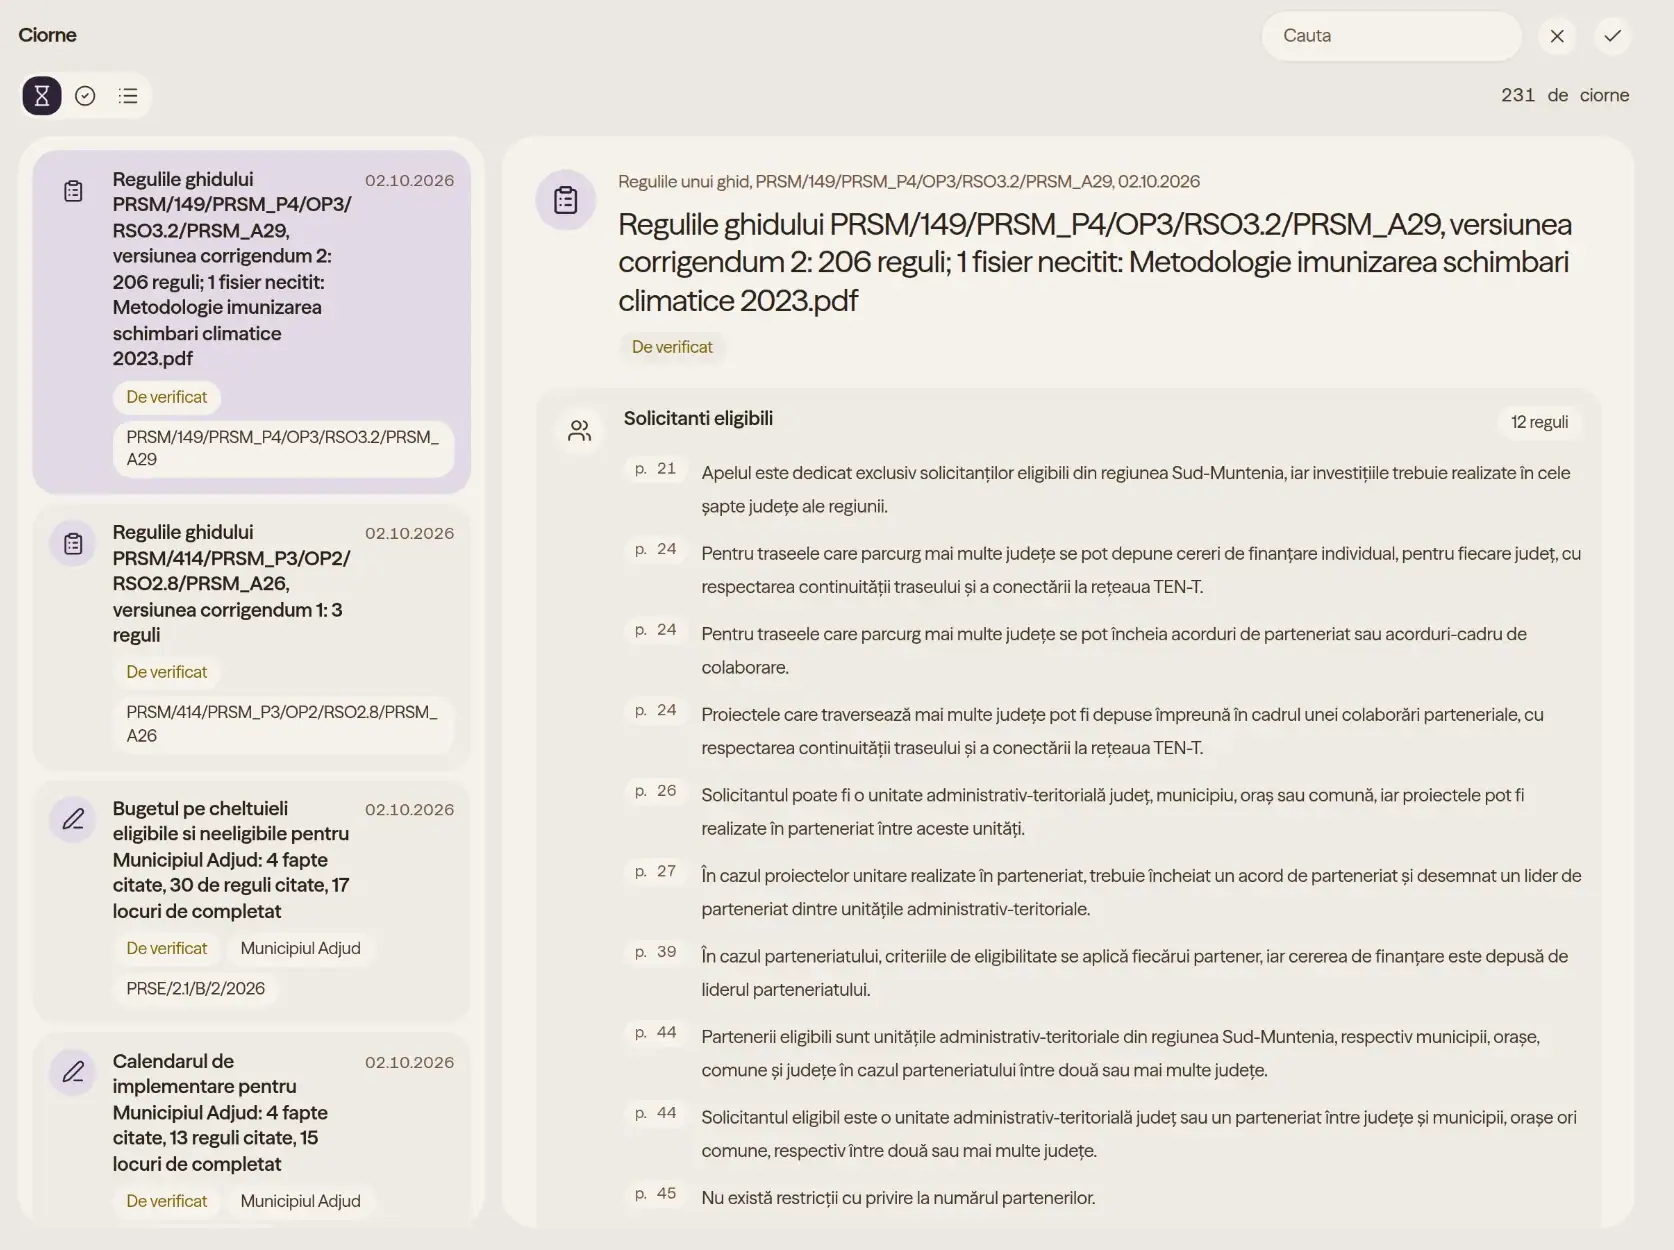Open the PRSM_A29 rules draft card
Viewport: 1674px width, 1250px height.
pyautogui.click(x=251, y=322)
